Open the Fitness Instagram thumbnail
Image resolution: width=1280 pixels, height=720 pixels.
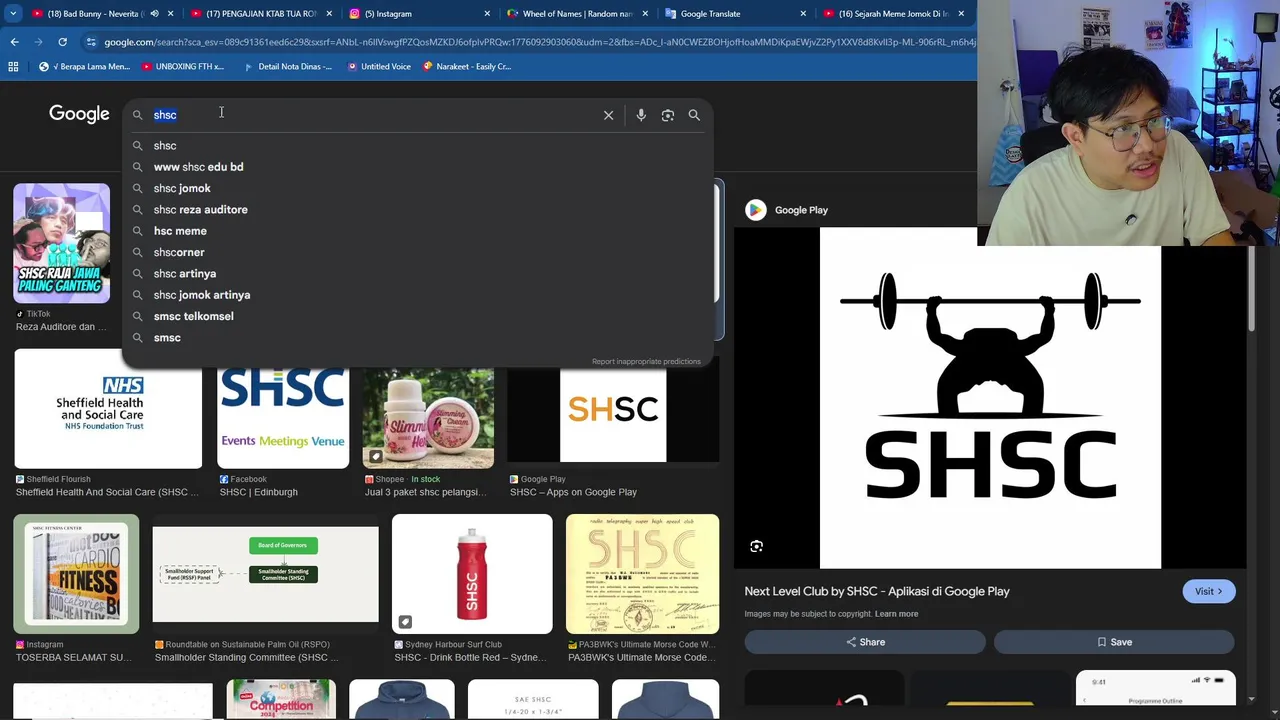pos(77,574)
